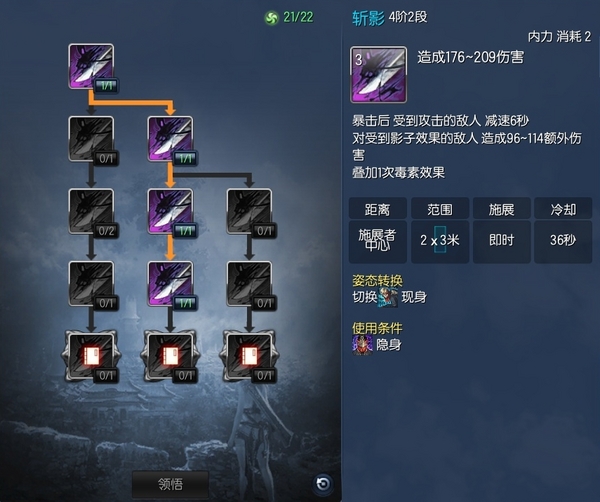Click the 领悟 button
This screenshot has height=502, width=600.
[x=171, y=484]
